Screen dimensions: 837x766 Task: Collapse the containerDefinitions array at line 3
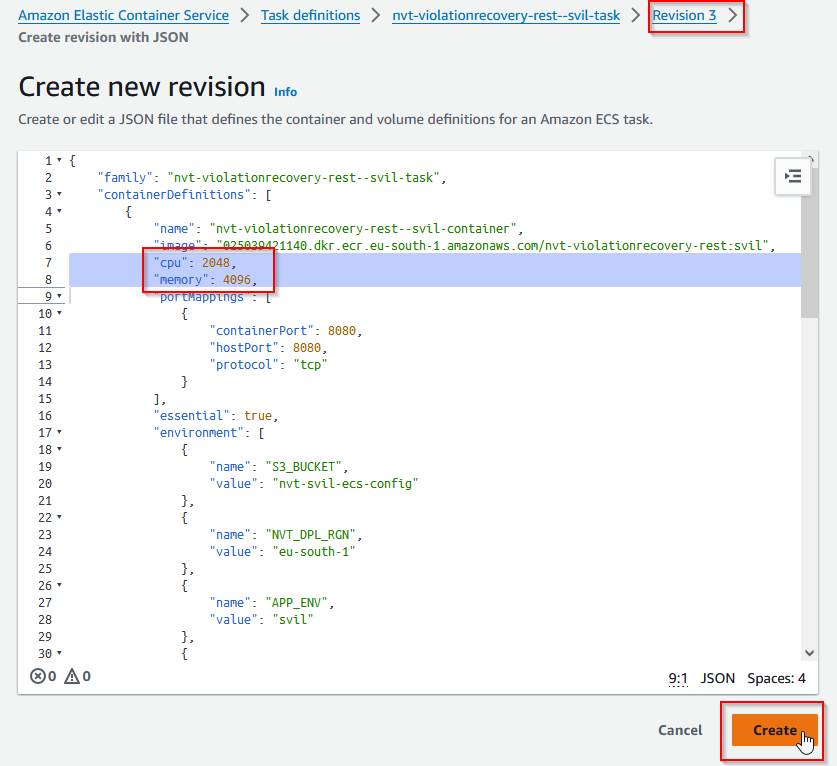tap(59, 195)
